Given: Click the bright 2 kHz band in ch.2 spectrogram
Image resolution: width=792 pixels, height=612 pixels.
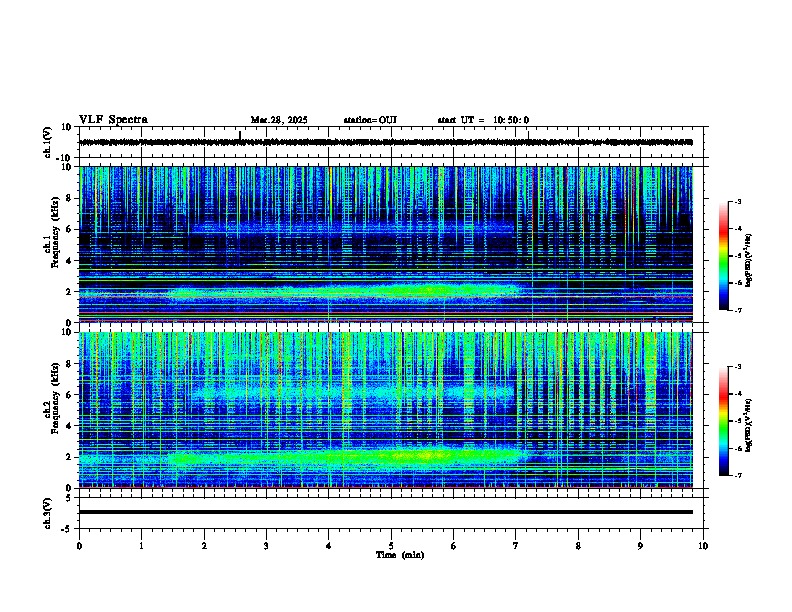Looking at the screenshot, I should point(349,457).
